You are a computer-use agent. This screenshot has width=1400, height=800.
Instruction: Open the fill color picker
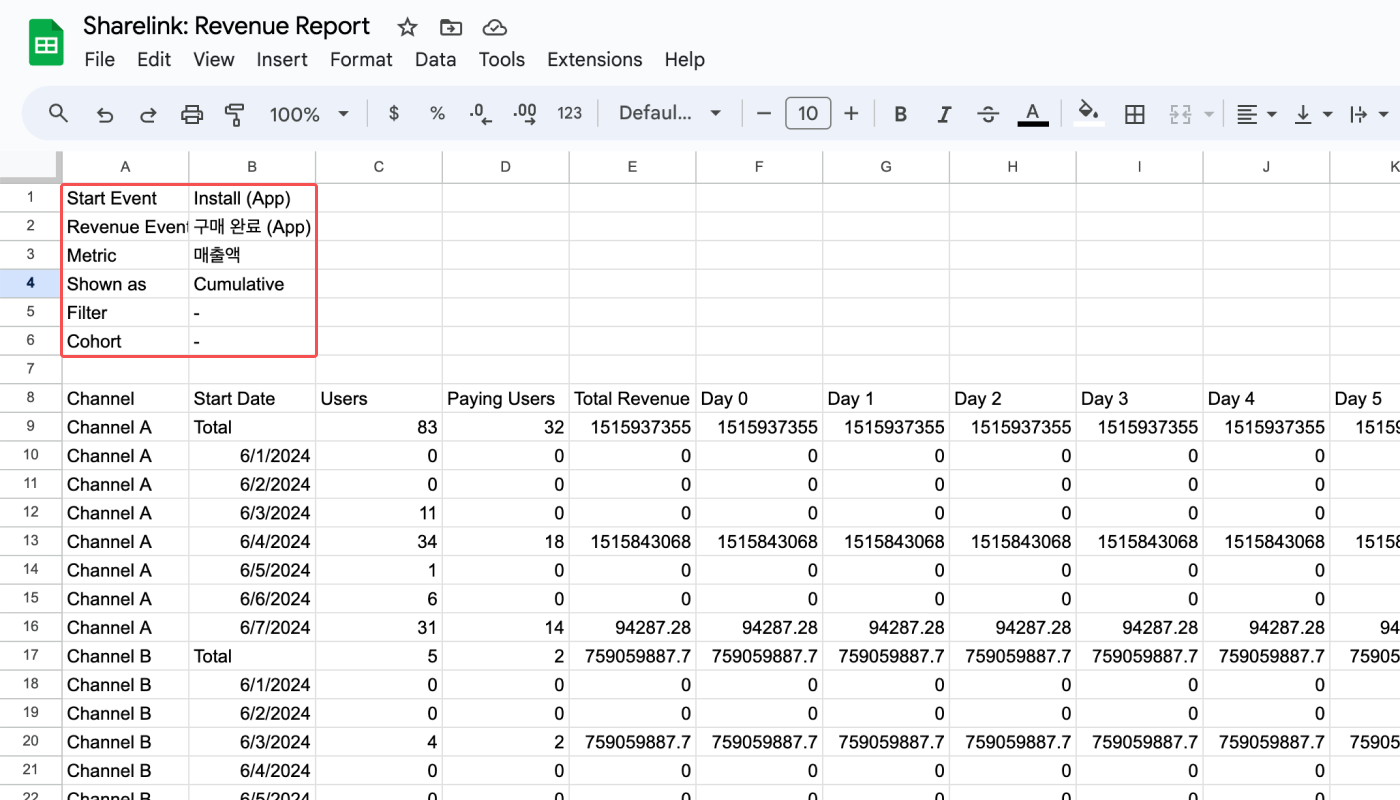click(x=1089, y=114)
